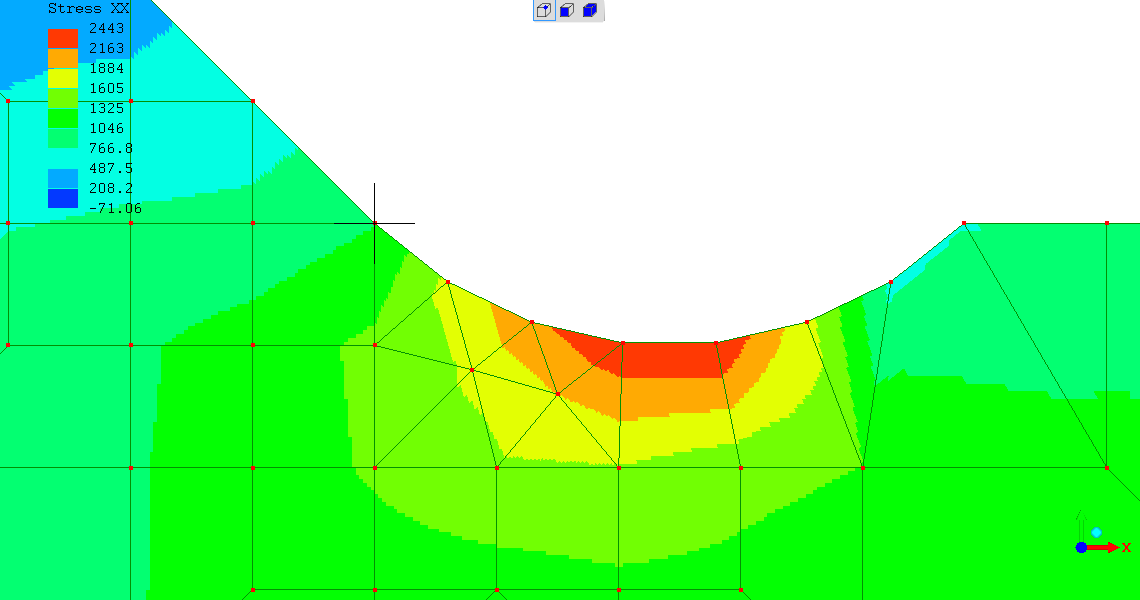The height and width of the screenshot is (600, 1140).
Task: Click the cyan dot beside the axis triad
Action: pos(1097,532)
